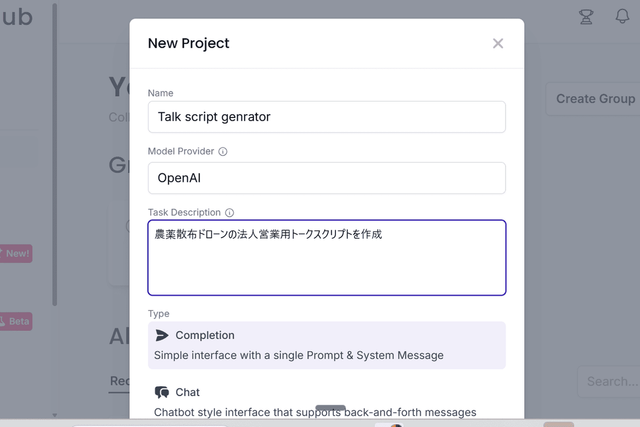Image resolution: width=640 pixels, height=427 pixels.
Task: Click the left sidebar vertical scrollbar
Action: coord(55,200)
